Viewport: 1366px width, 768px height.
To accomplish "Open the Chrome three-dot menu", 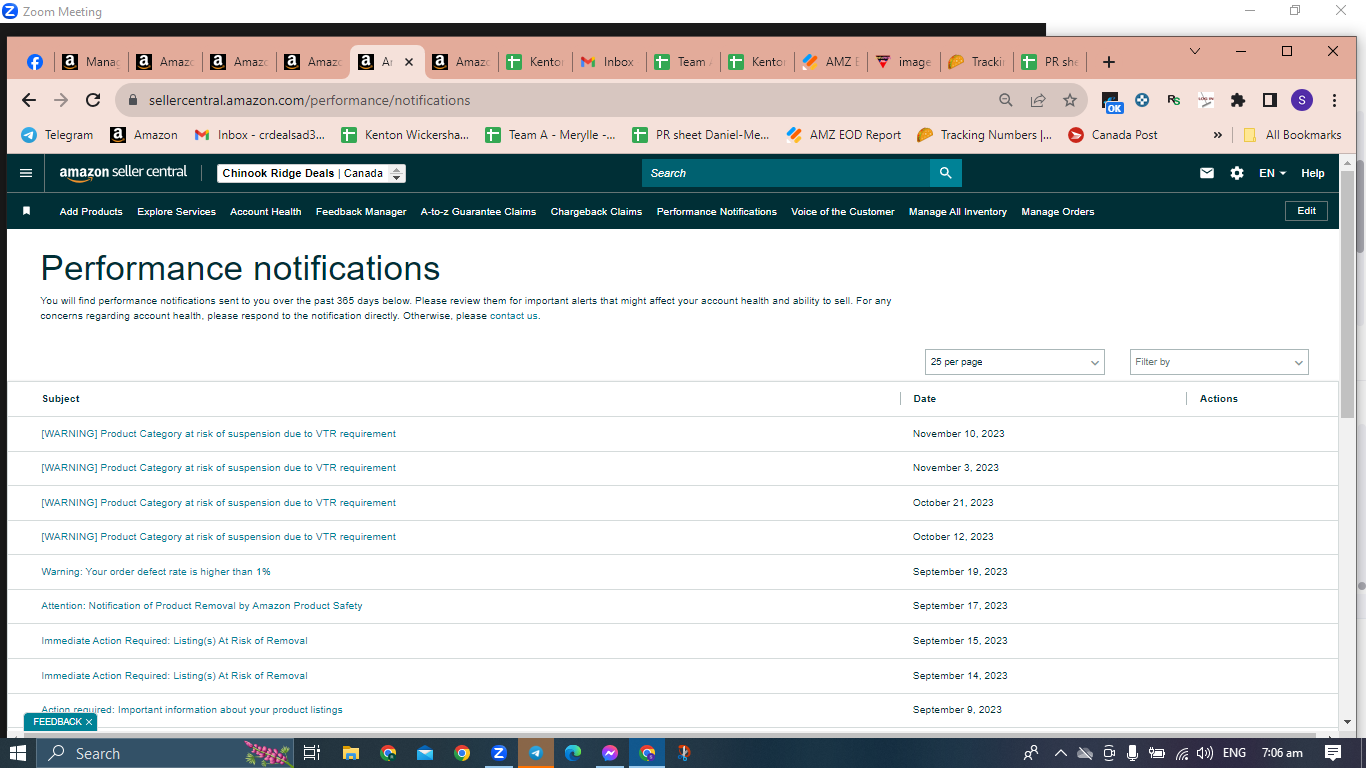I will point(1334,100).
